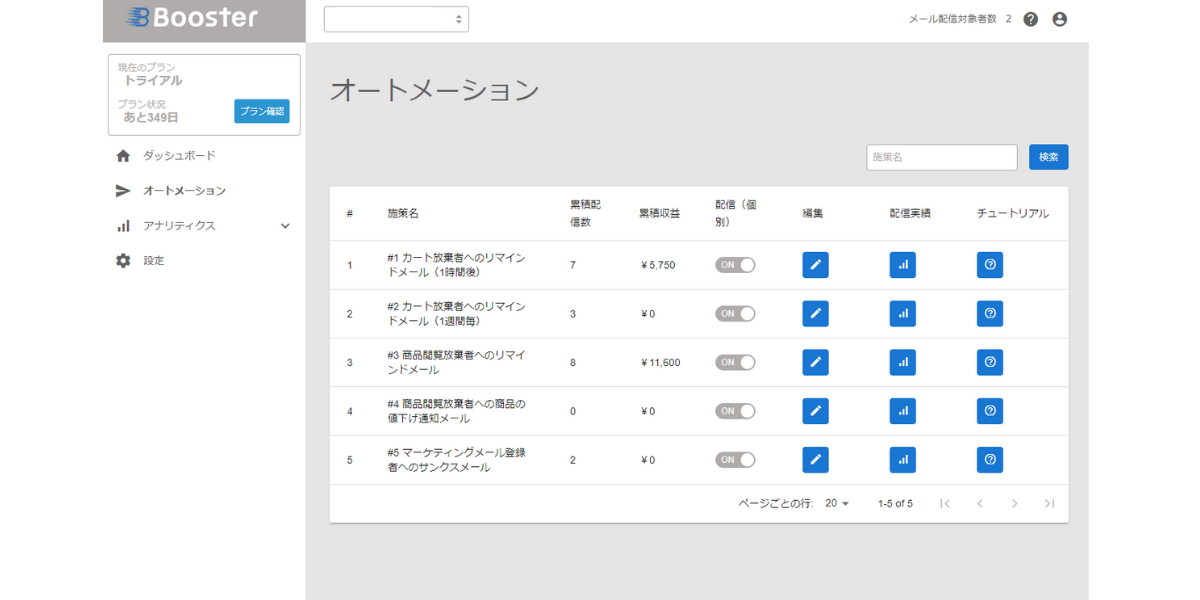Open the rows per page dropdown showing 20
The image size is (1200, 600).
click(x=838, y=503)
